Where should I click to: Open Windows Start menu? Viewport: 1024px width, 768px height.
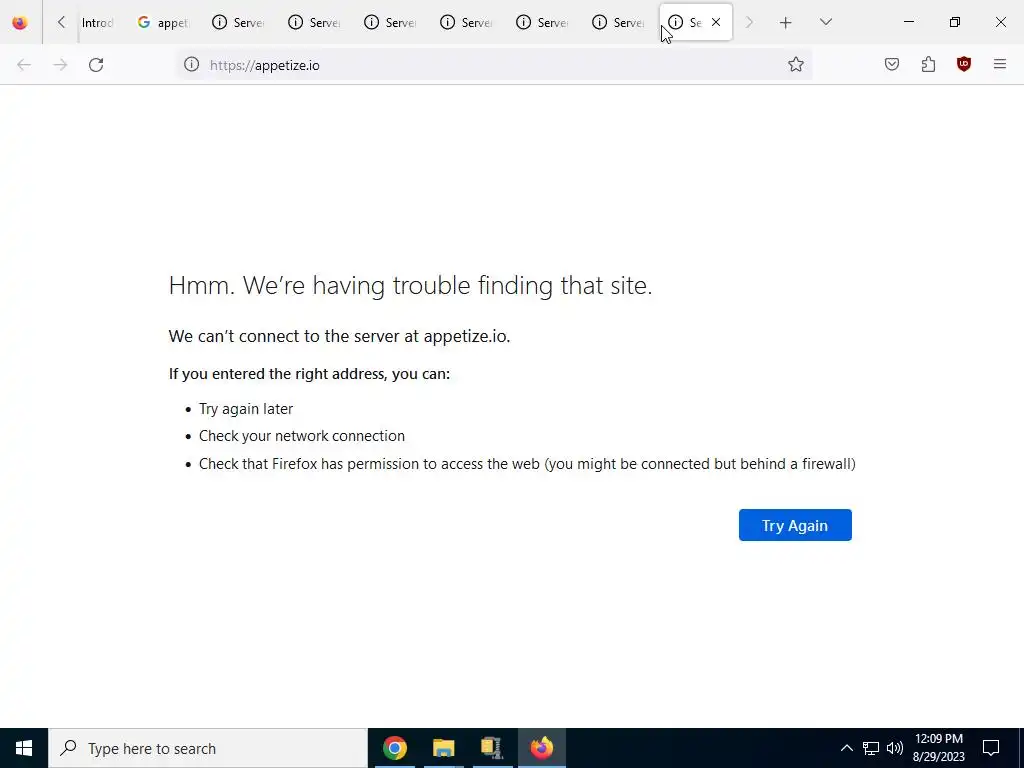(x=24, y=748)
